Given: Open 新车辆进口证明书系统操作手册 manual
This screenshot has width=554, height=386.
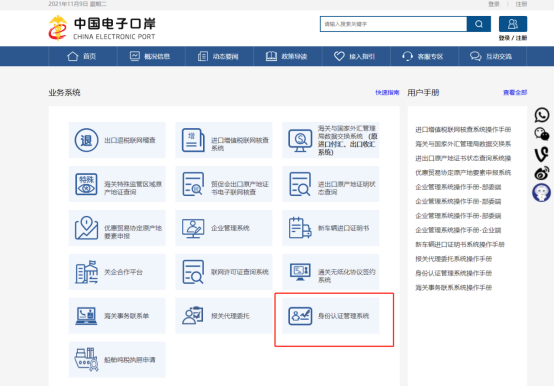Looking at the screenshot, I should click(460, 244).
